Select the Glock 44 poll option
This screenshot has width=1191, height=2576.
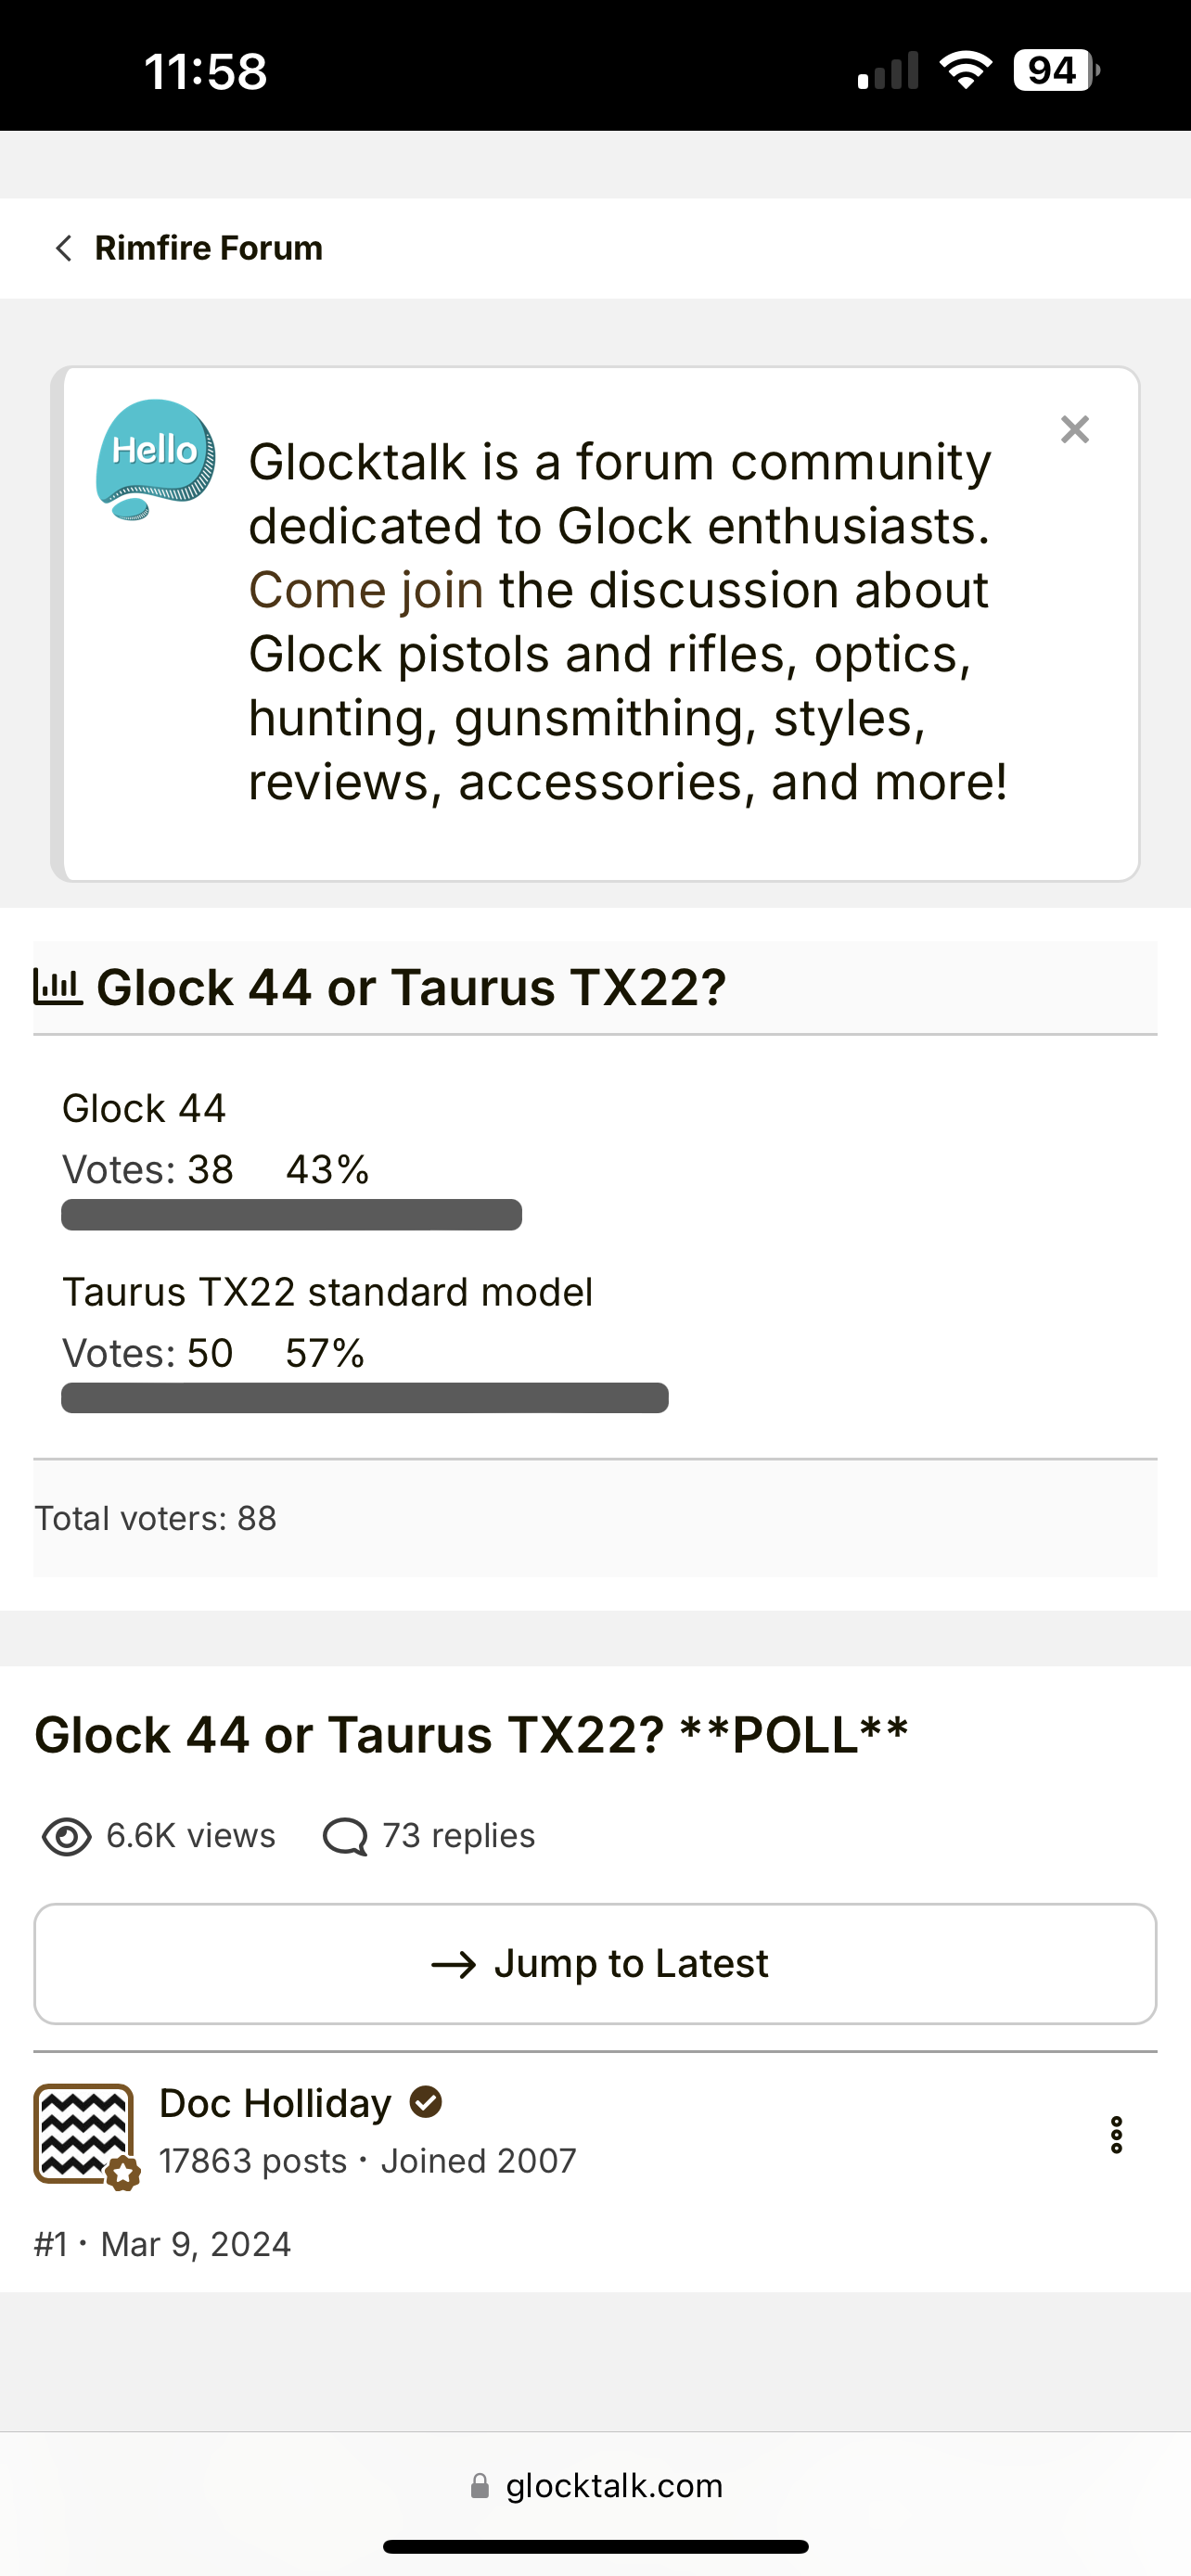click(144, 1108)
